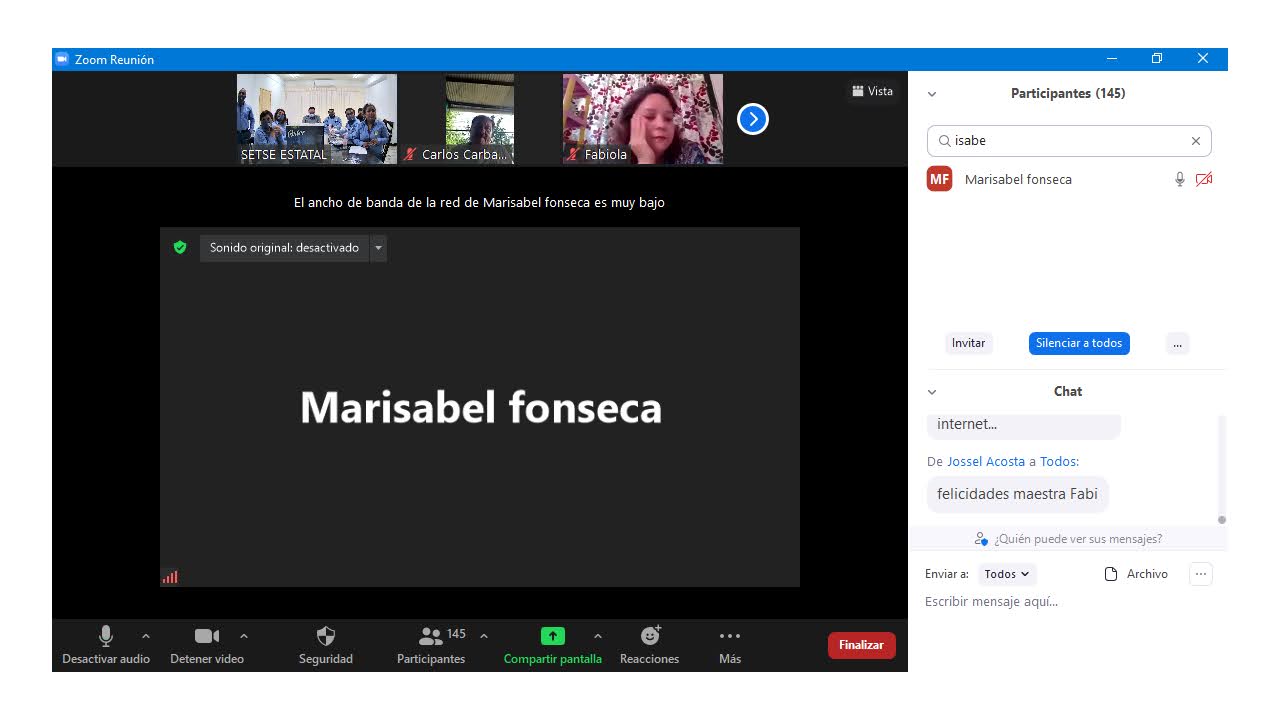Click the green encryption shield icon

(x=180, y=247)
